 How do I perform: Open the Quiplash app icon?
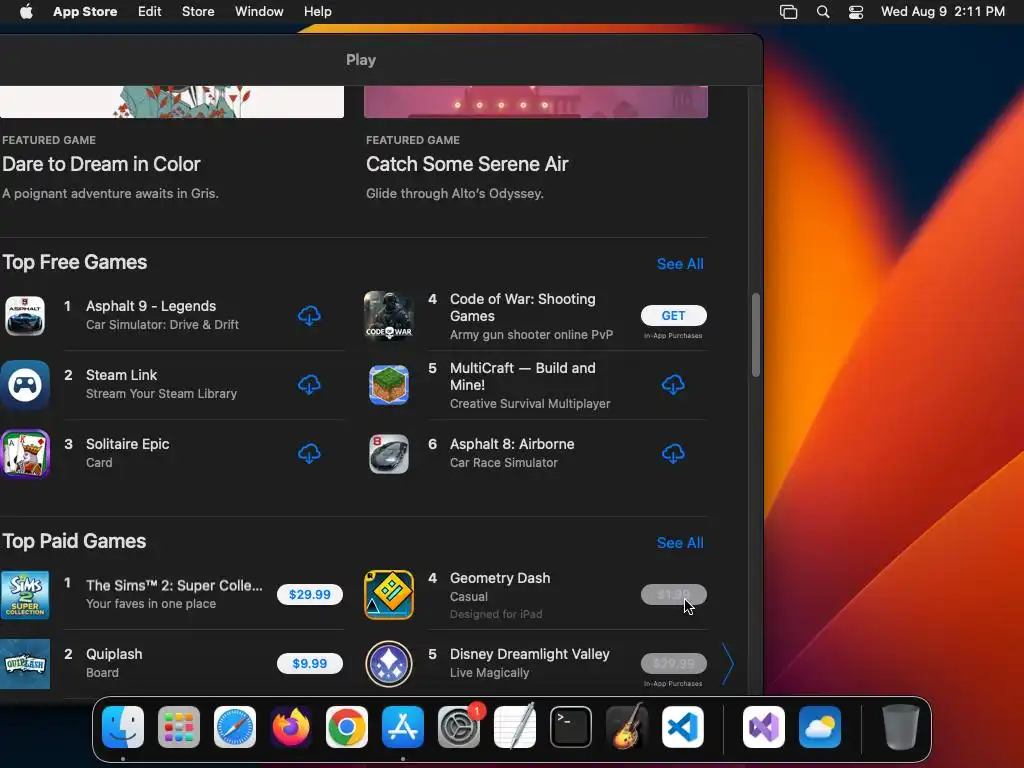click(25, 664)
